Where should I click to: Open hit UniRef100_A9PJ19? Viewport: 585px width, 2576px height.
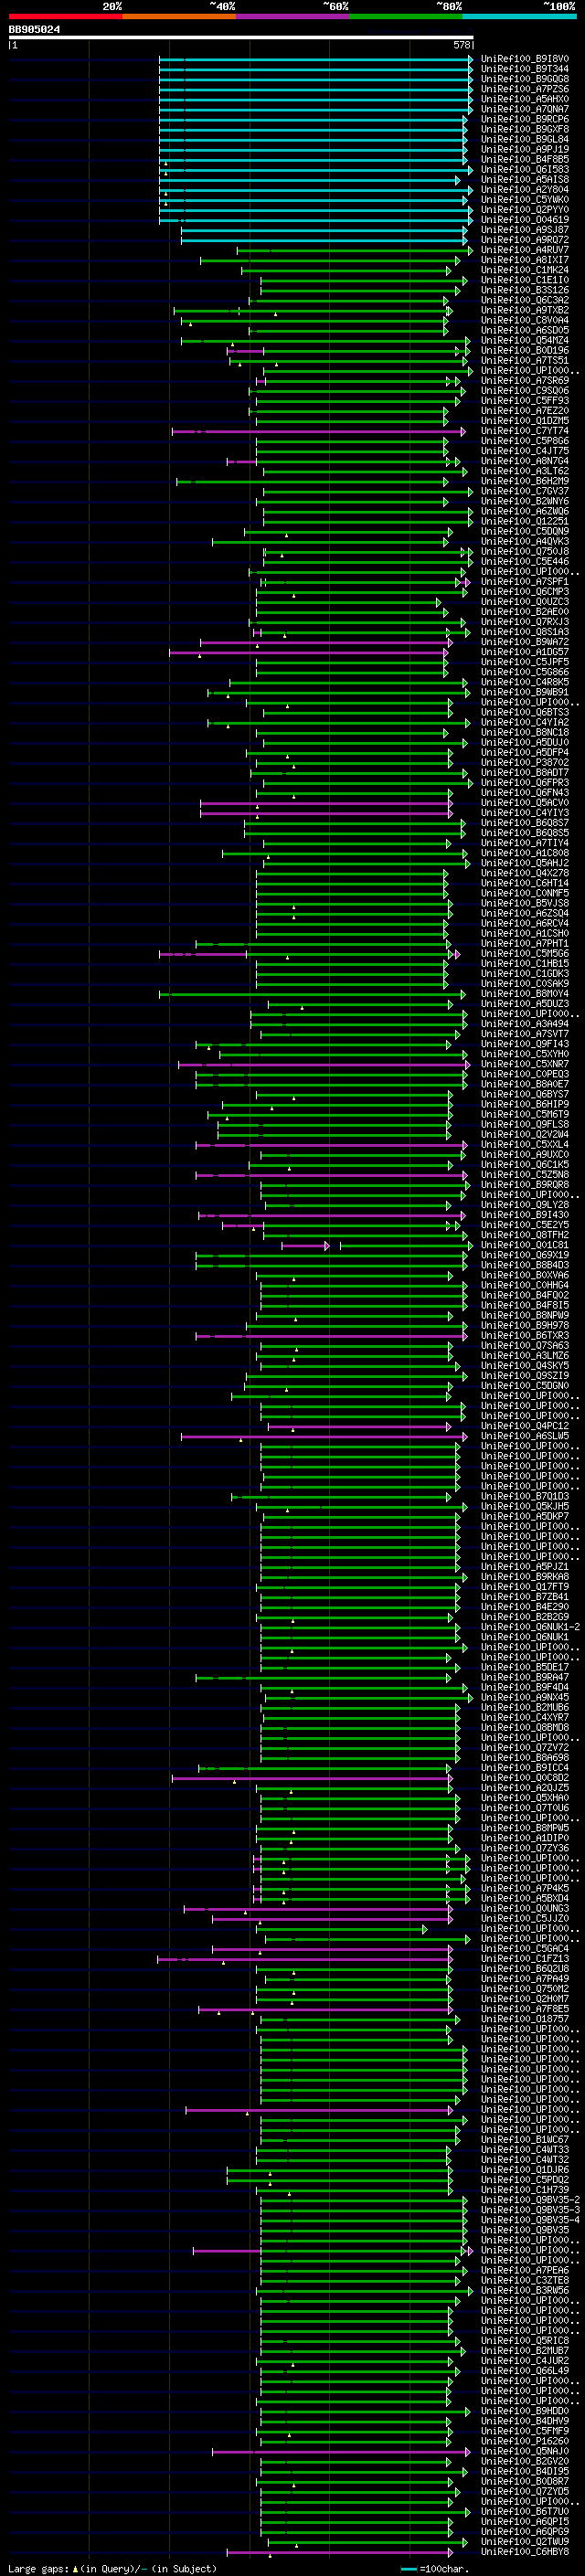point(525,149)
